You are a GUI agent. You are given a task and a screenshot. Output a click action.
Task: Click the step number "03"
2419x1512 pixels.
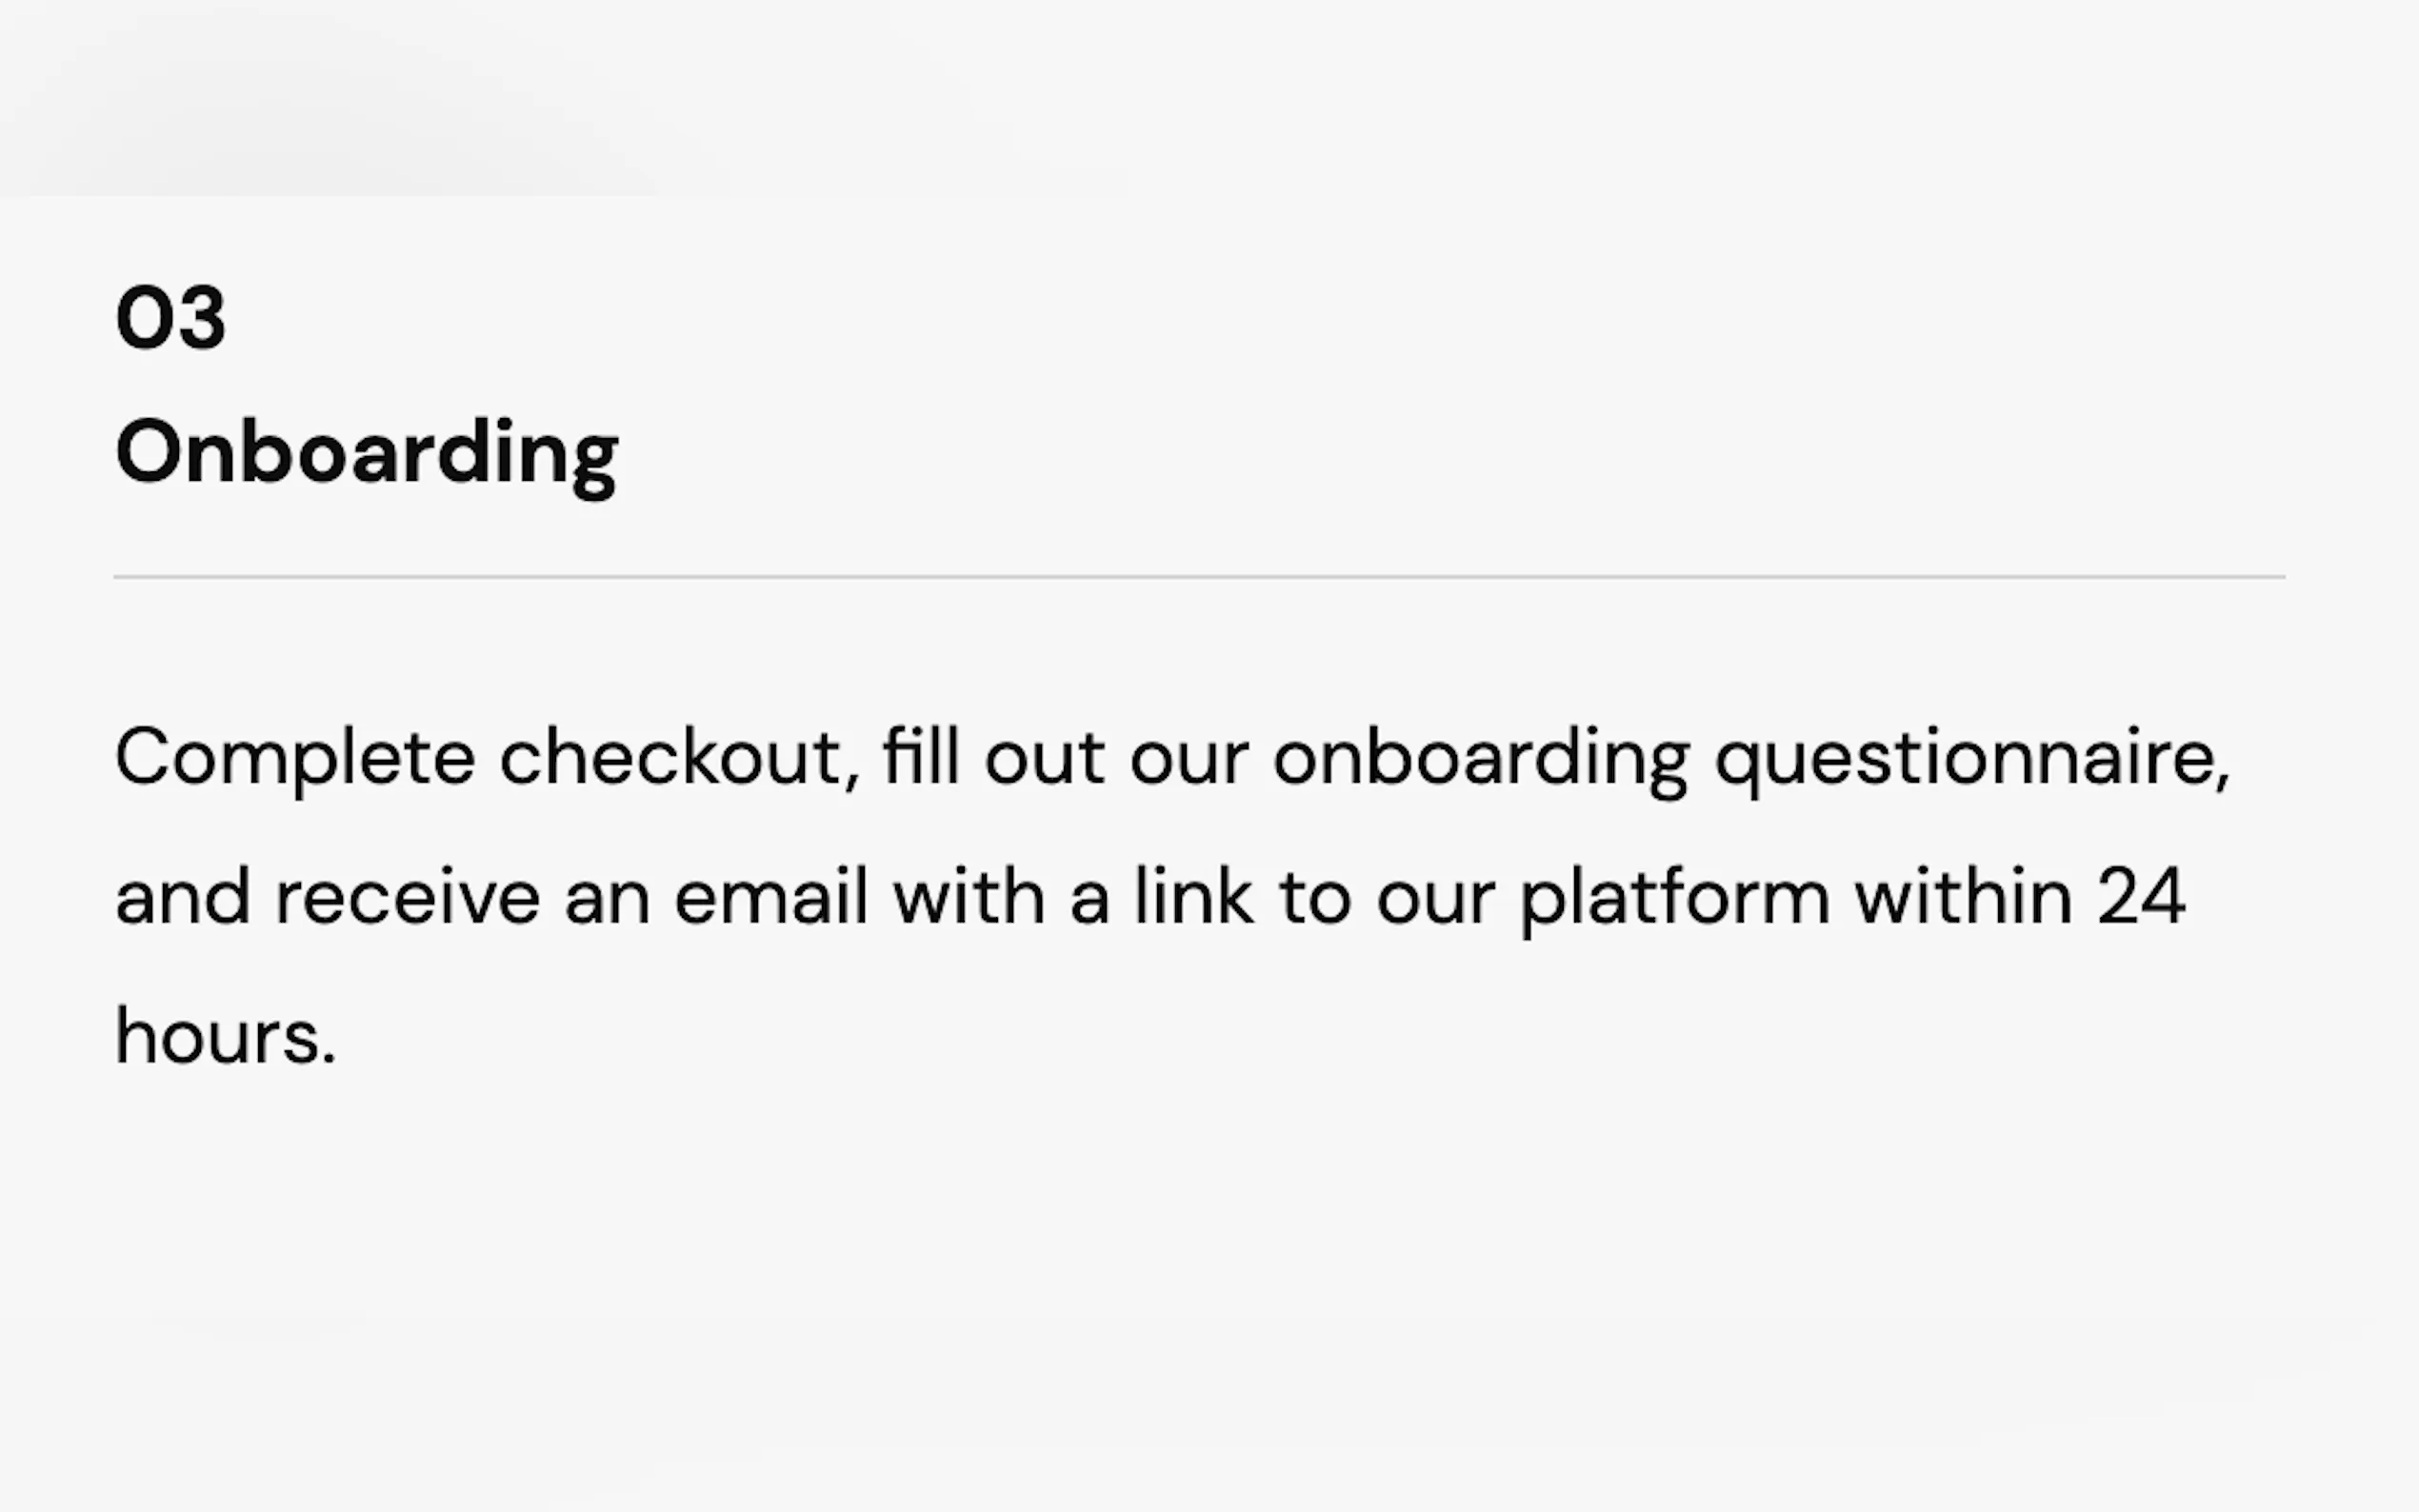click(171, 318)
